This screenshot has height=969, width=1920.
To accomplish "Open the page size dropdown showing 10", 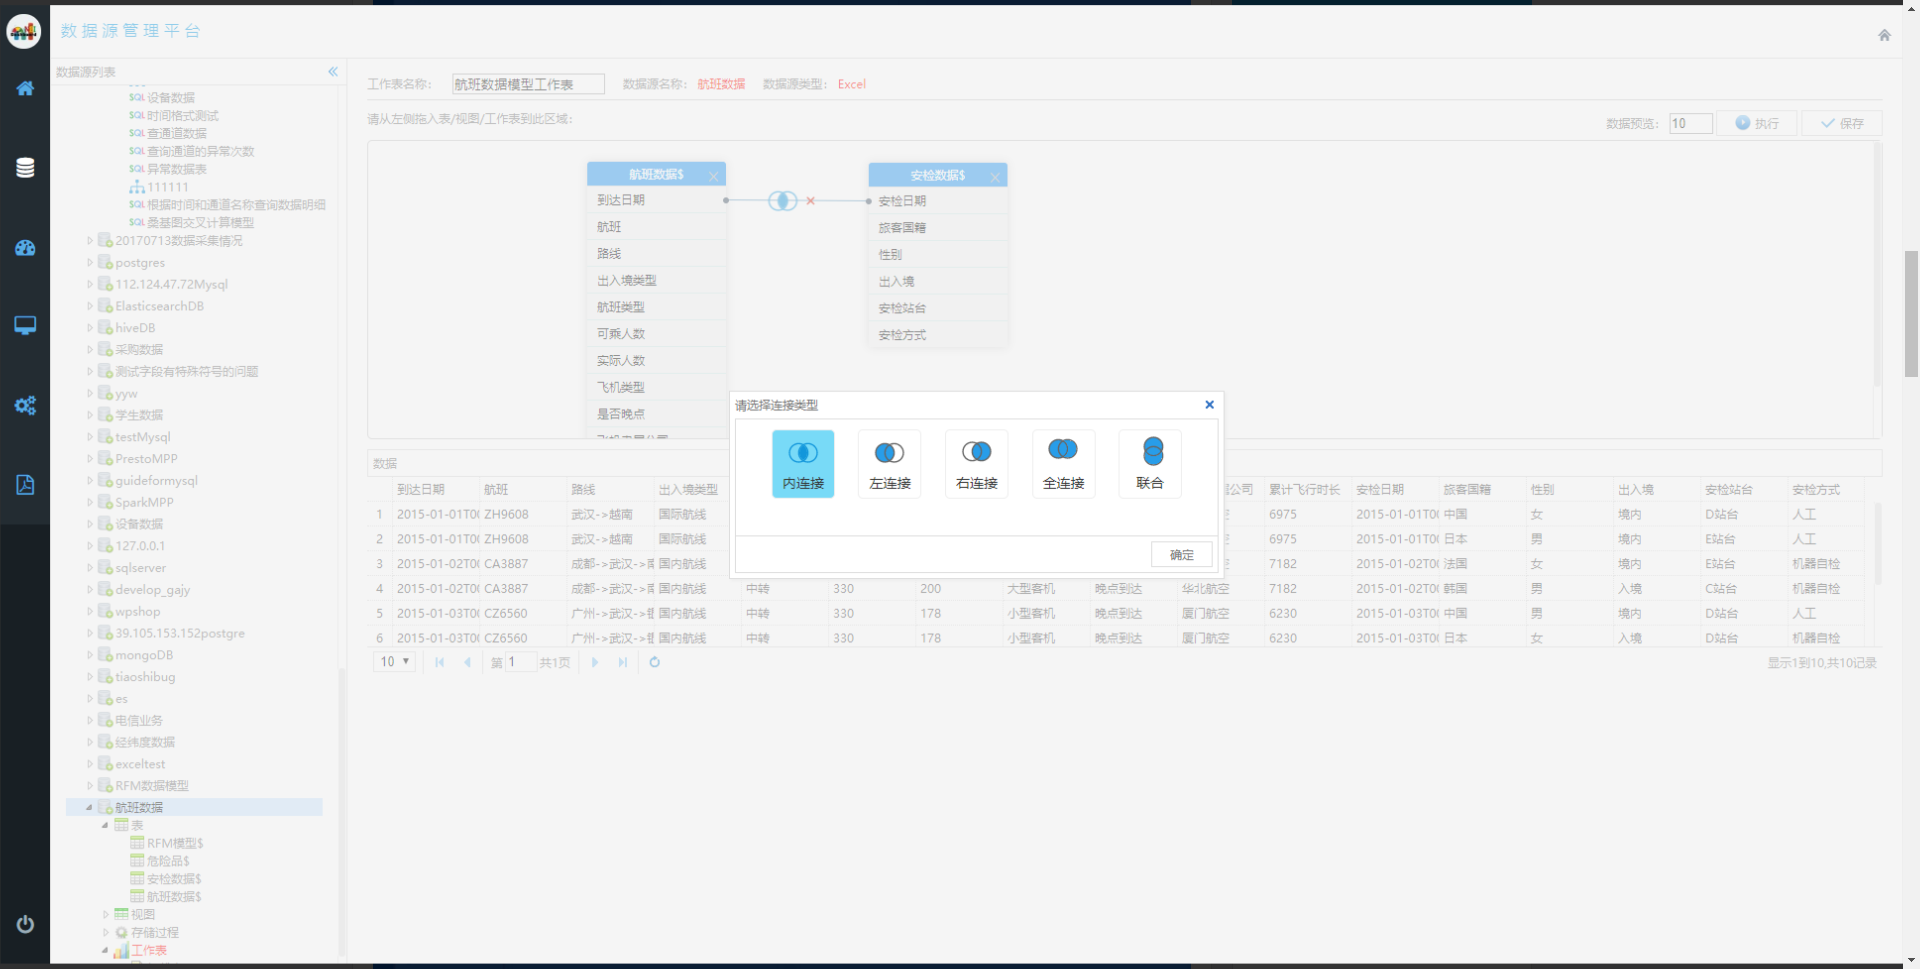I will [395, 662].
